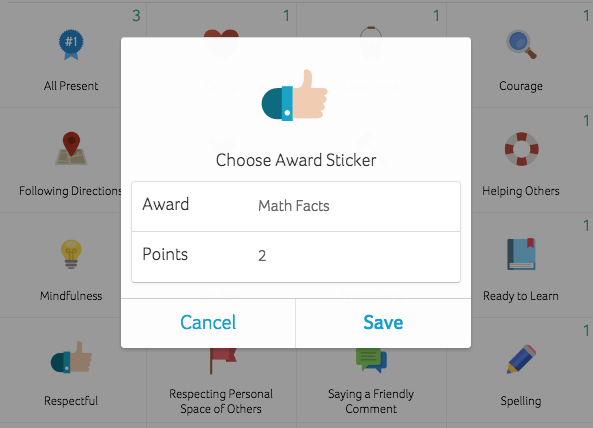Click the green count 3 on All Present

click(x=136, y=16)
